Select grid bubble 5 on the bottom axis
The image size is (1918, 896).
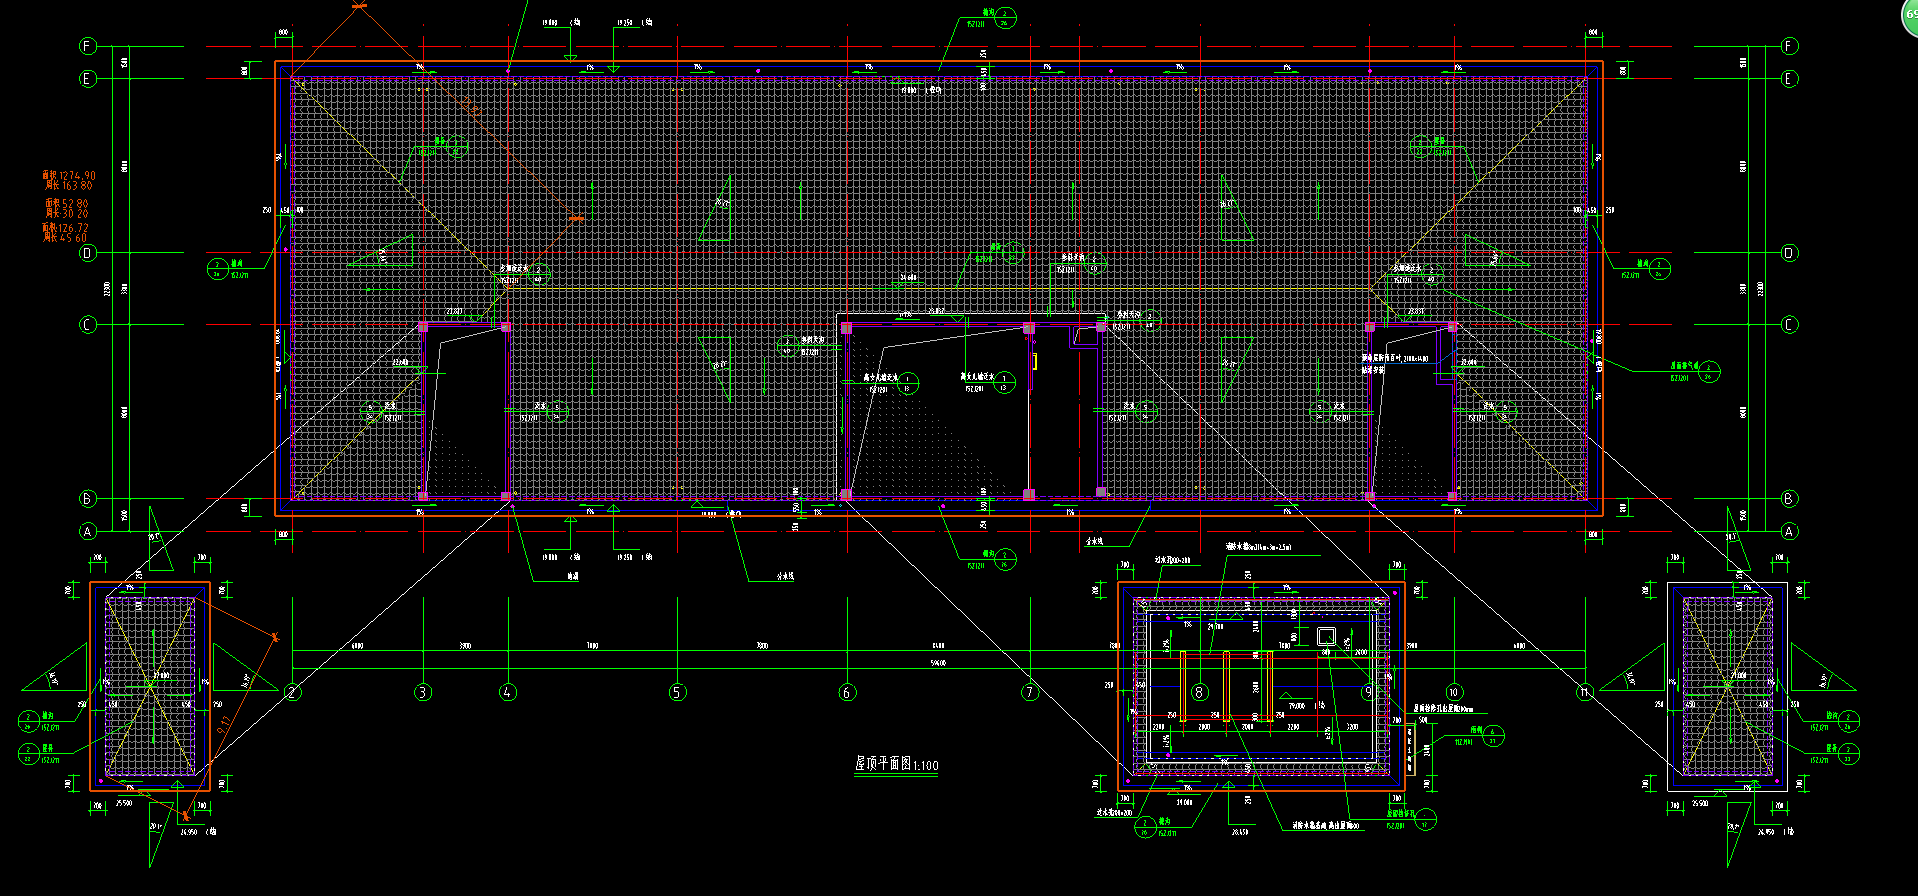[x=678, y=692]
